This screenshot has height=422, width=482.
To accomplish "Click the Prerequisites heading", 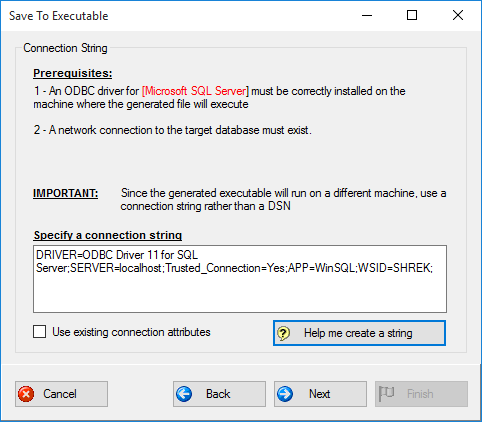I will pos(73,73).
